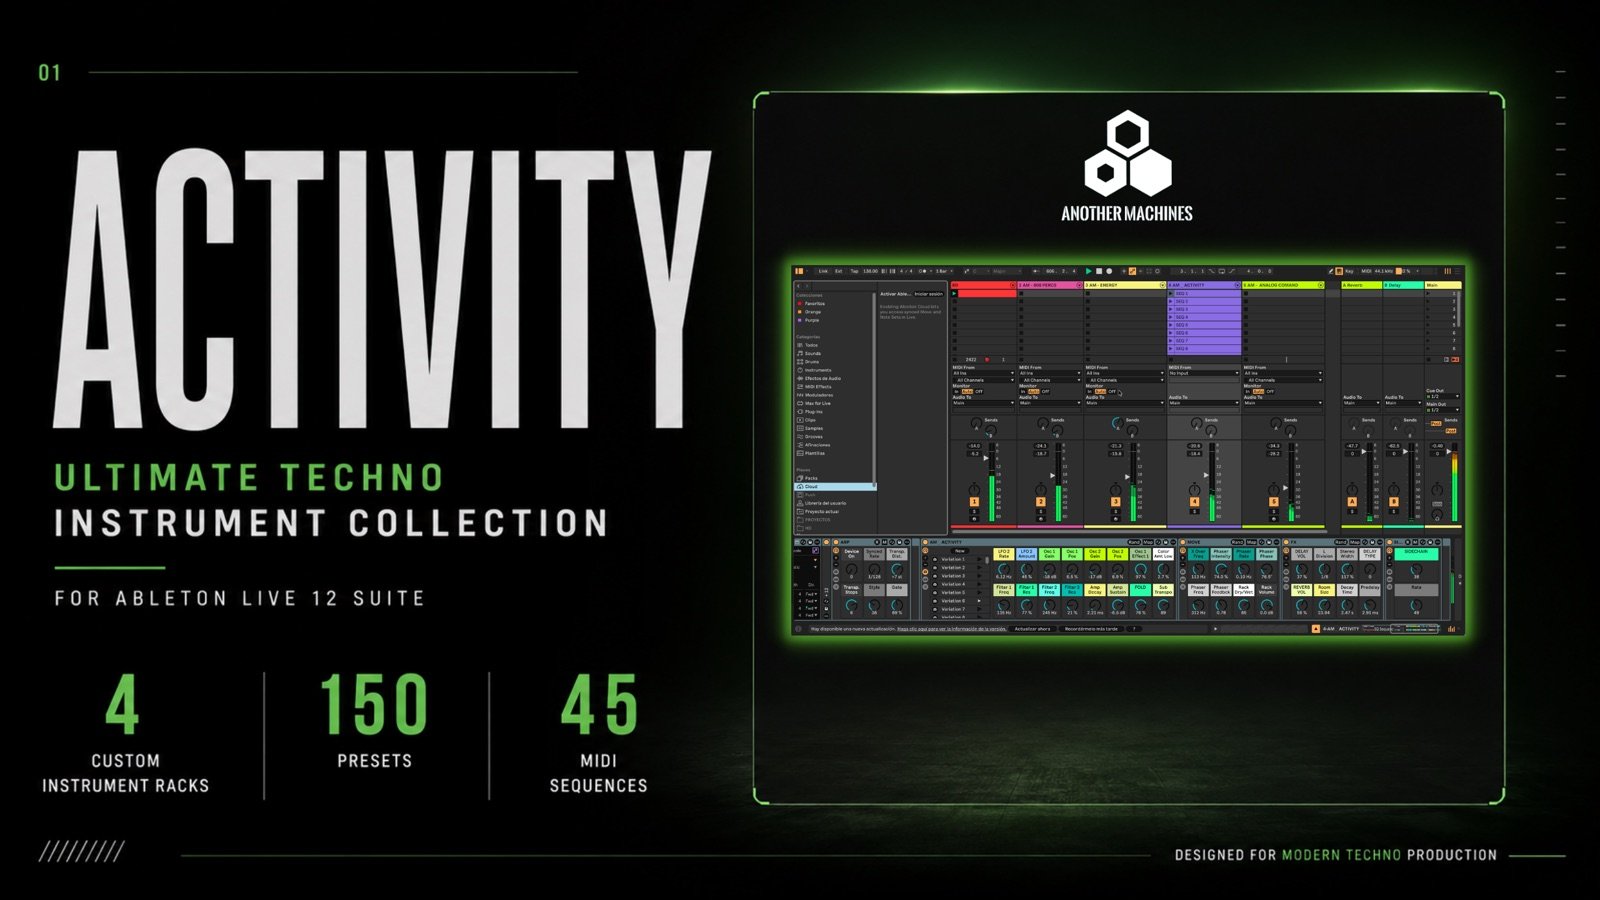The image size is (1600, 900).
Task: Click the Tap tempo button
Action: (854, 271)
